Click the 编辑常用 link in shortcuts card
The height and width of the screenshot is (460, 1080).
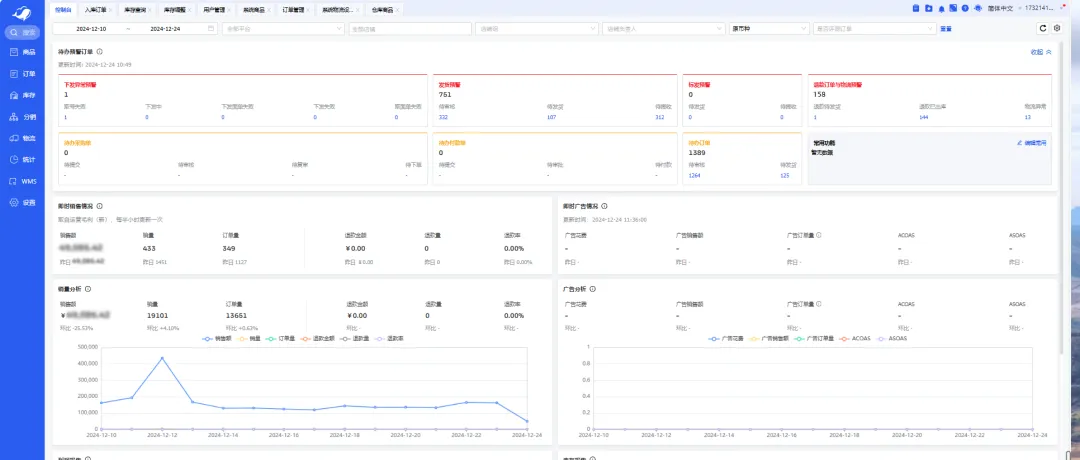pos(1031,143)
